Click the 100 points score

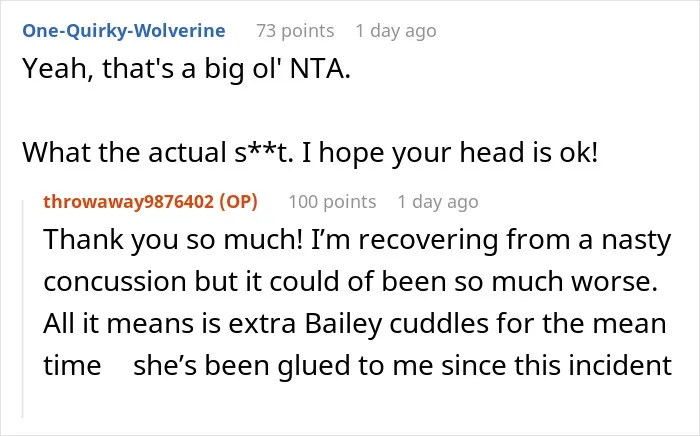[332, 202]
